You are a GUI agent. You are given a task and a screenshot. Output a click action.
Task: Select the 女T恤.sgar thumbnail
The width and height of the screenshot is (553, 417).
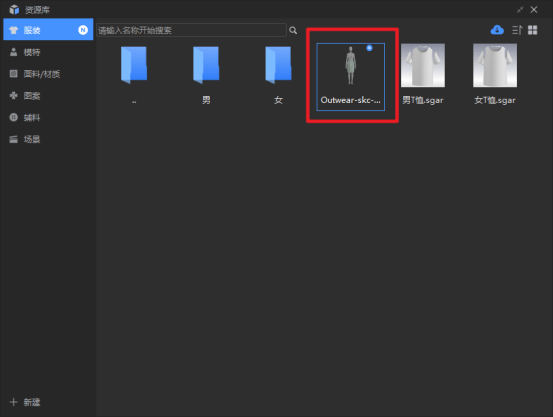(x=495, y=74)
